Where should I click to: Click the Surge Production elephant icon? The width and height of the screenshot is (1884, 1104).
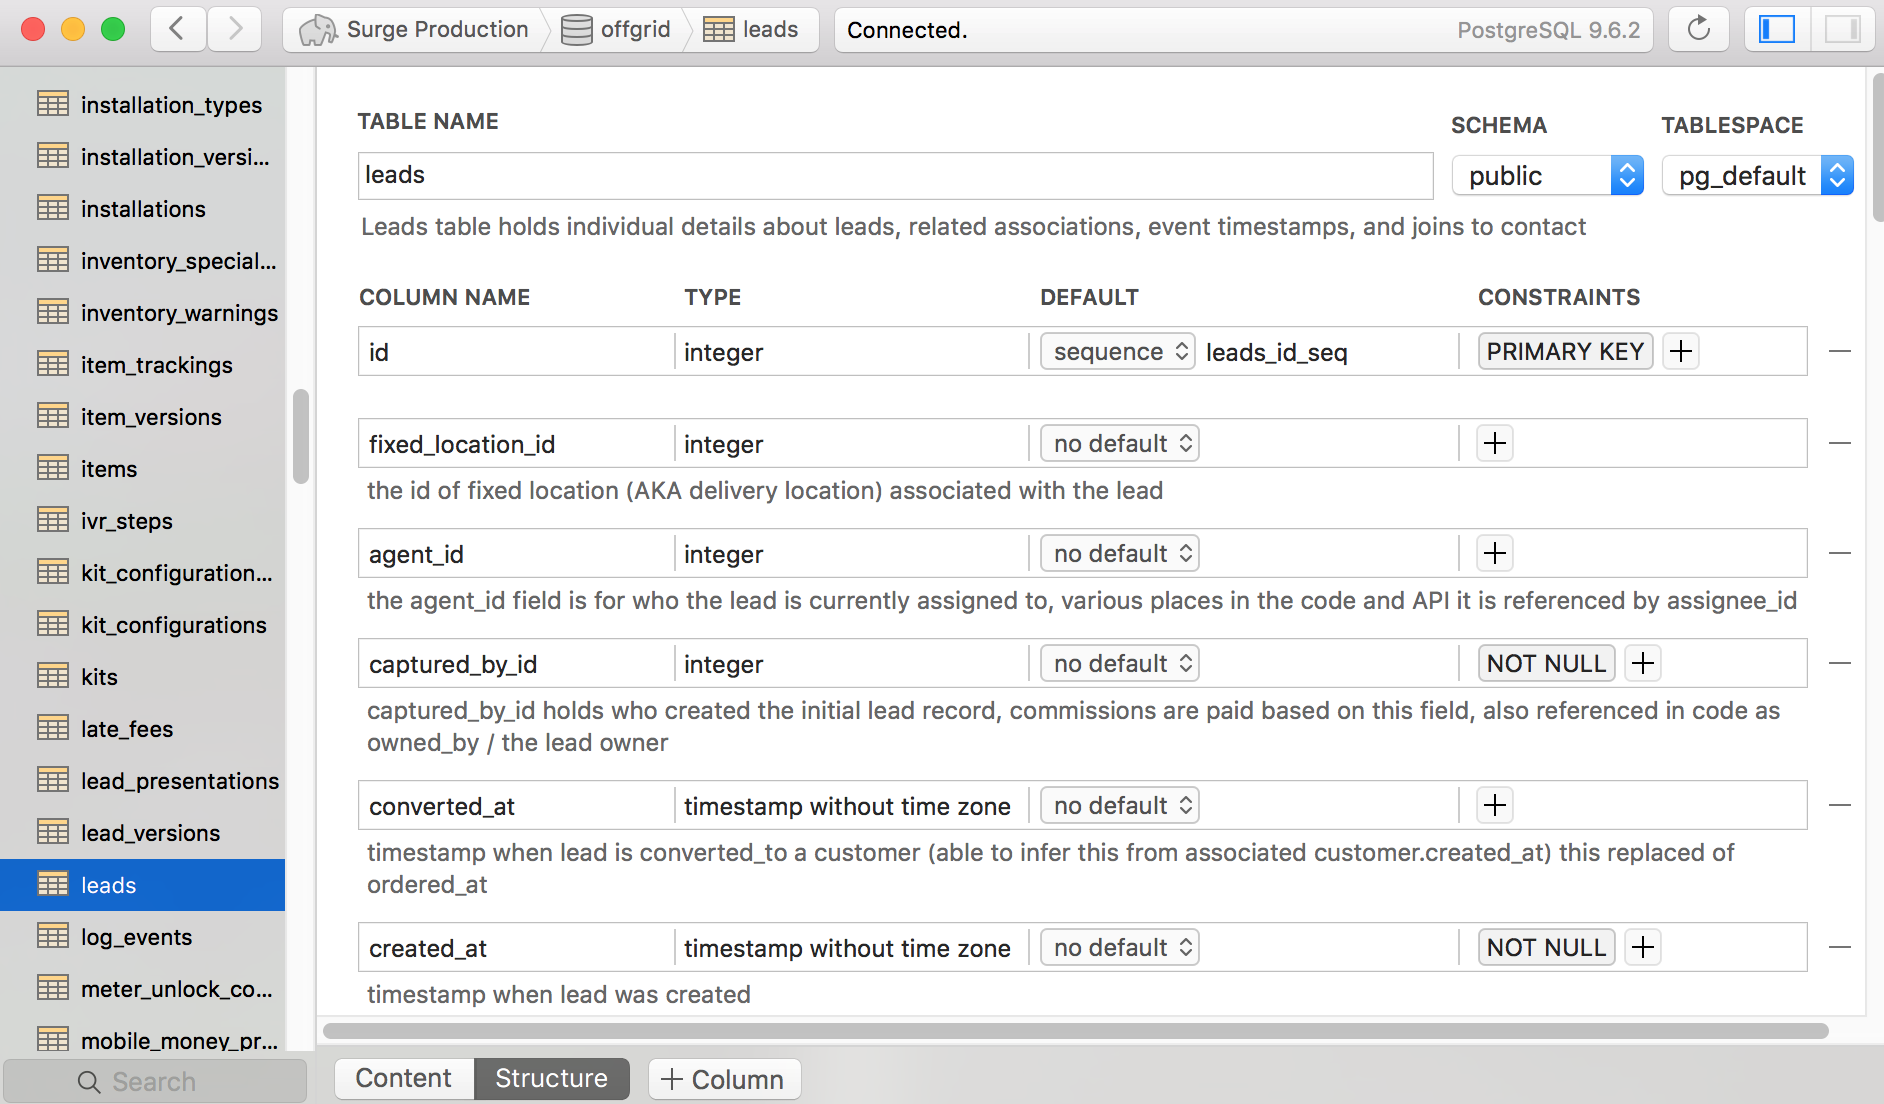click(x=318, y=30)
